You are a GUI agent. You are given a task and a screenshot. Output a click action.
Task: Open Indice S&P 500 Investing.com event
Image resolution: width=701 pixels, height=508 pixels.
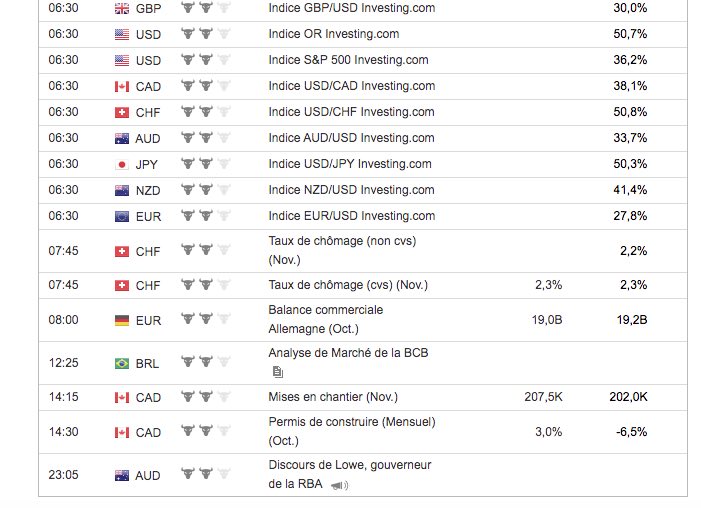pyautogui.click(x=348, y=60)
